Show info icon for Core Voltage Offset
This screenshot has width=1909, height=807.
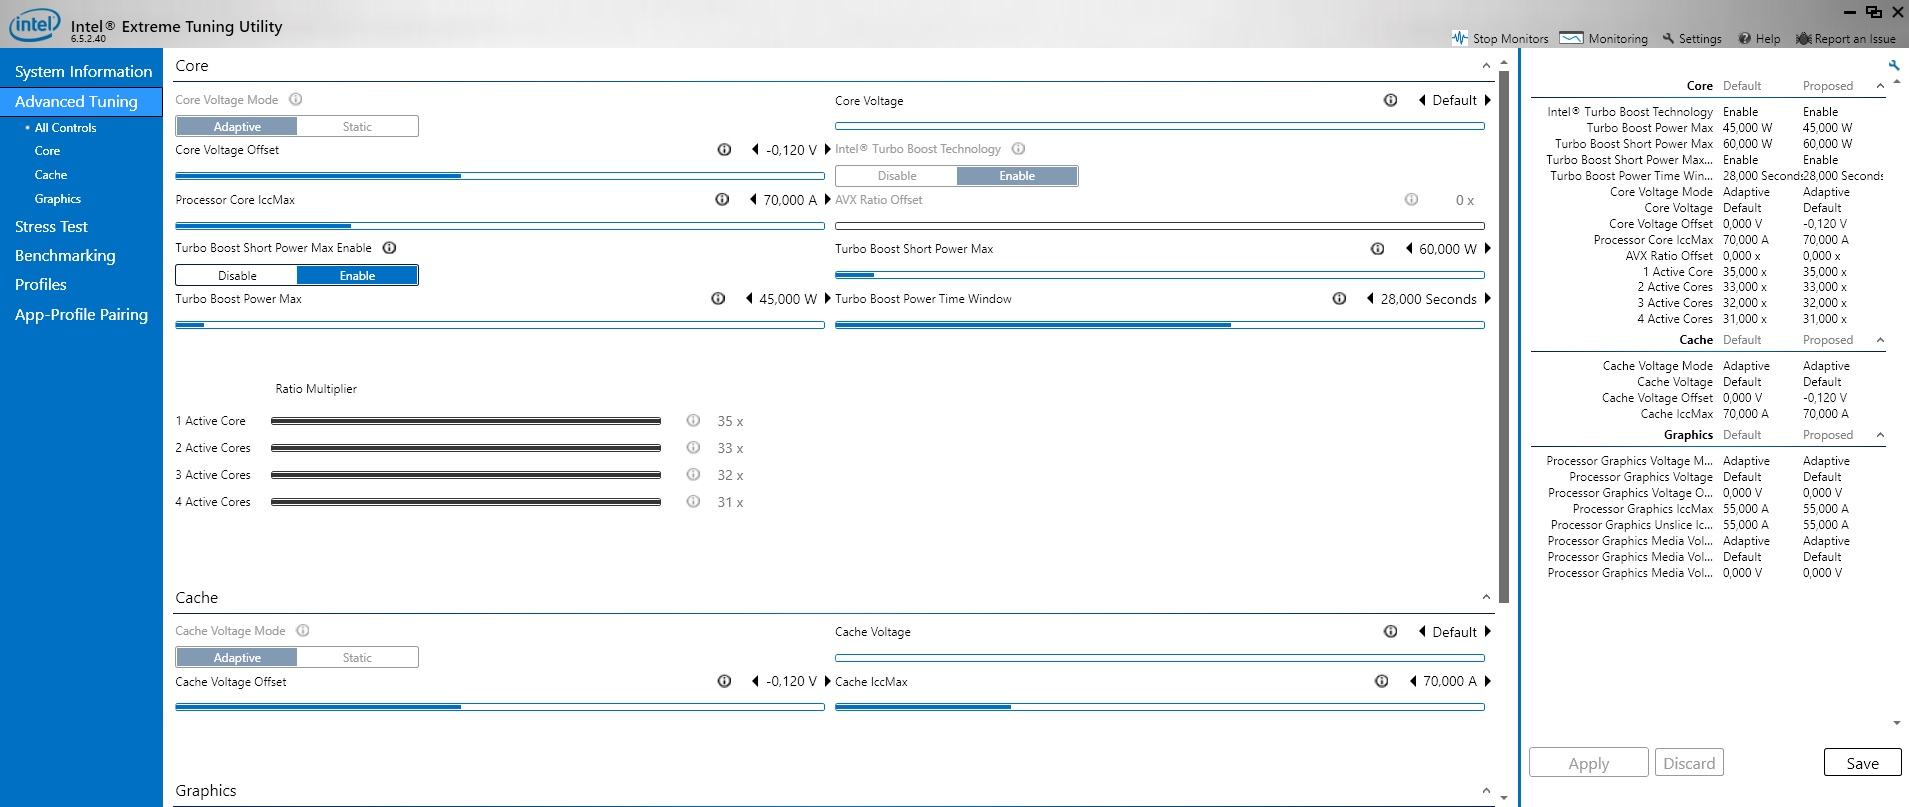coord(724,150)
